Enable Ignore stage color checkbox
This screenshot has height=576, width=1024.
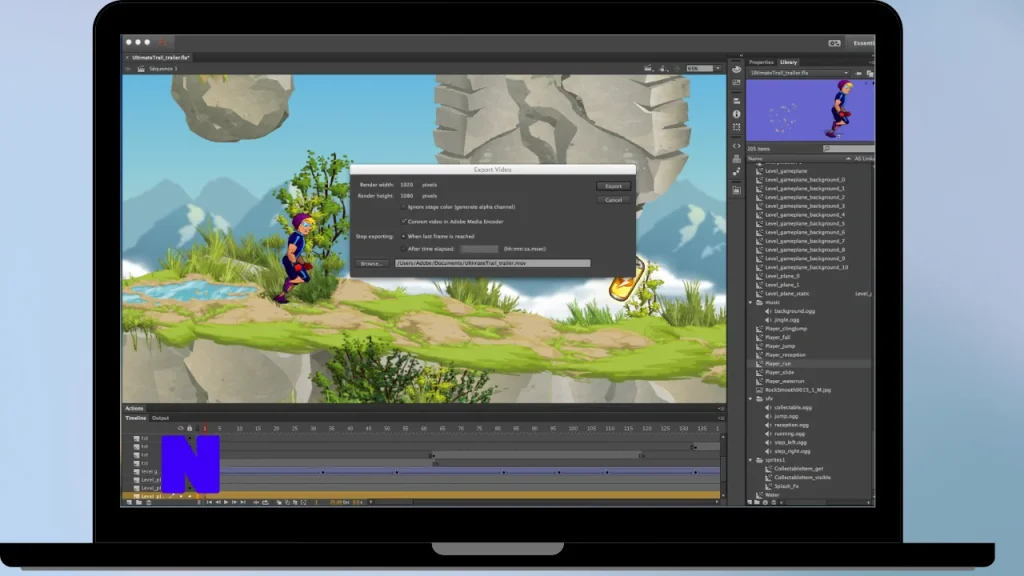(403, 207)
